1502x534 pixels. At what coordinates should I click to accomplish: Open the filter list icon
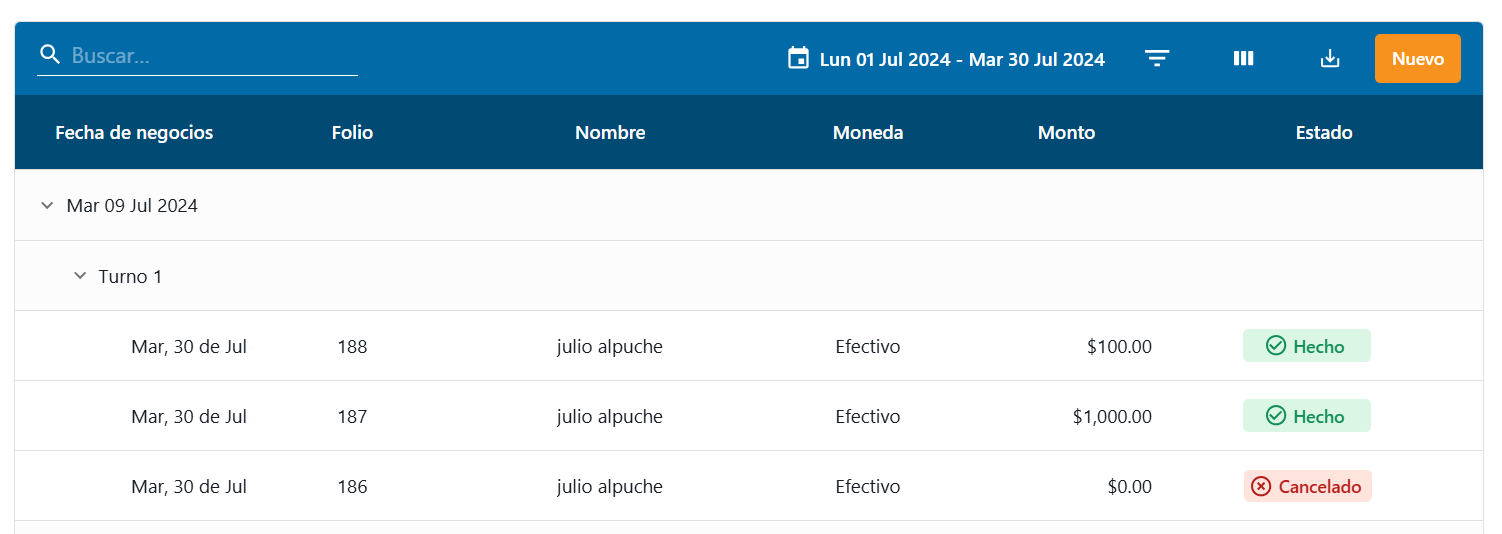pyautogui.click(x=1157, y=59)
